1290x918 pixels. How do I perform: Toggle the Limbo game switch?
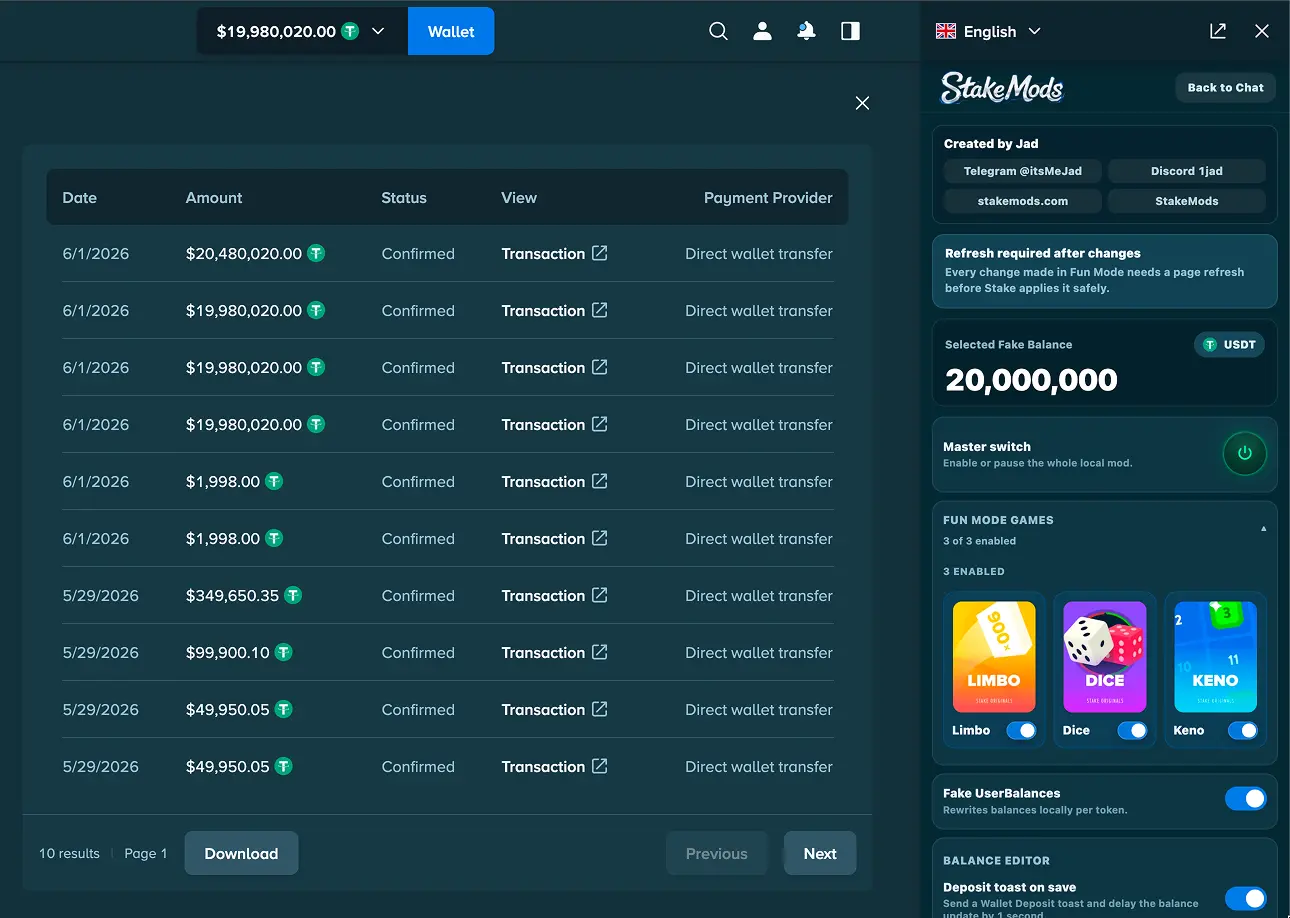(x=1021, y=730)
